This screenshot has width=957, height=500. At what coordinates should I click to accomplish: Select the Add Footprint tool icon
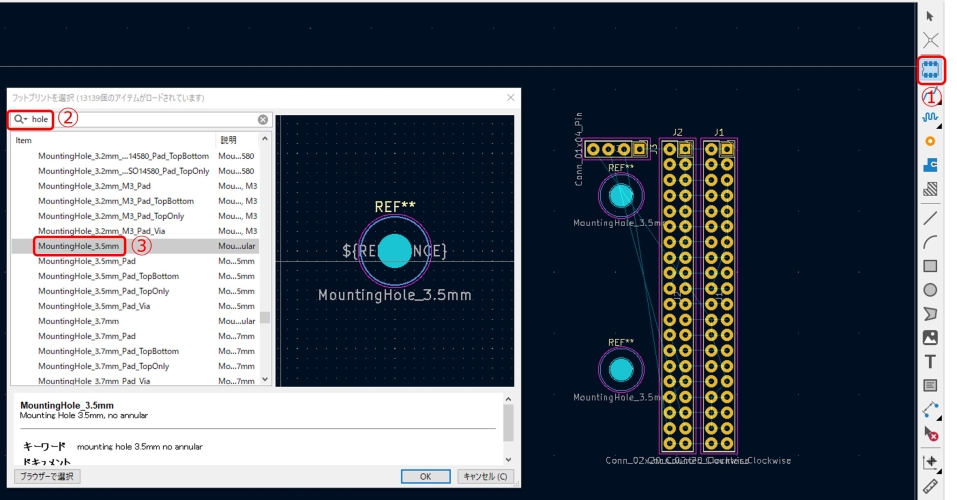pos(930,70)
